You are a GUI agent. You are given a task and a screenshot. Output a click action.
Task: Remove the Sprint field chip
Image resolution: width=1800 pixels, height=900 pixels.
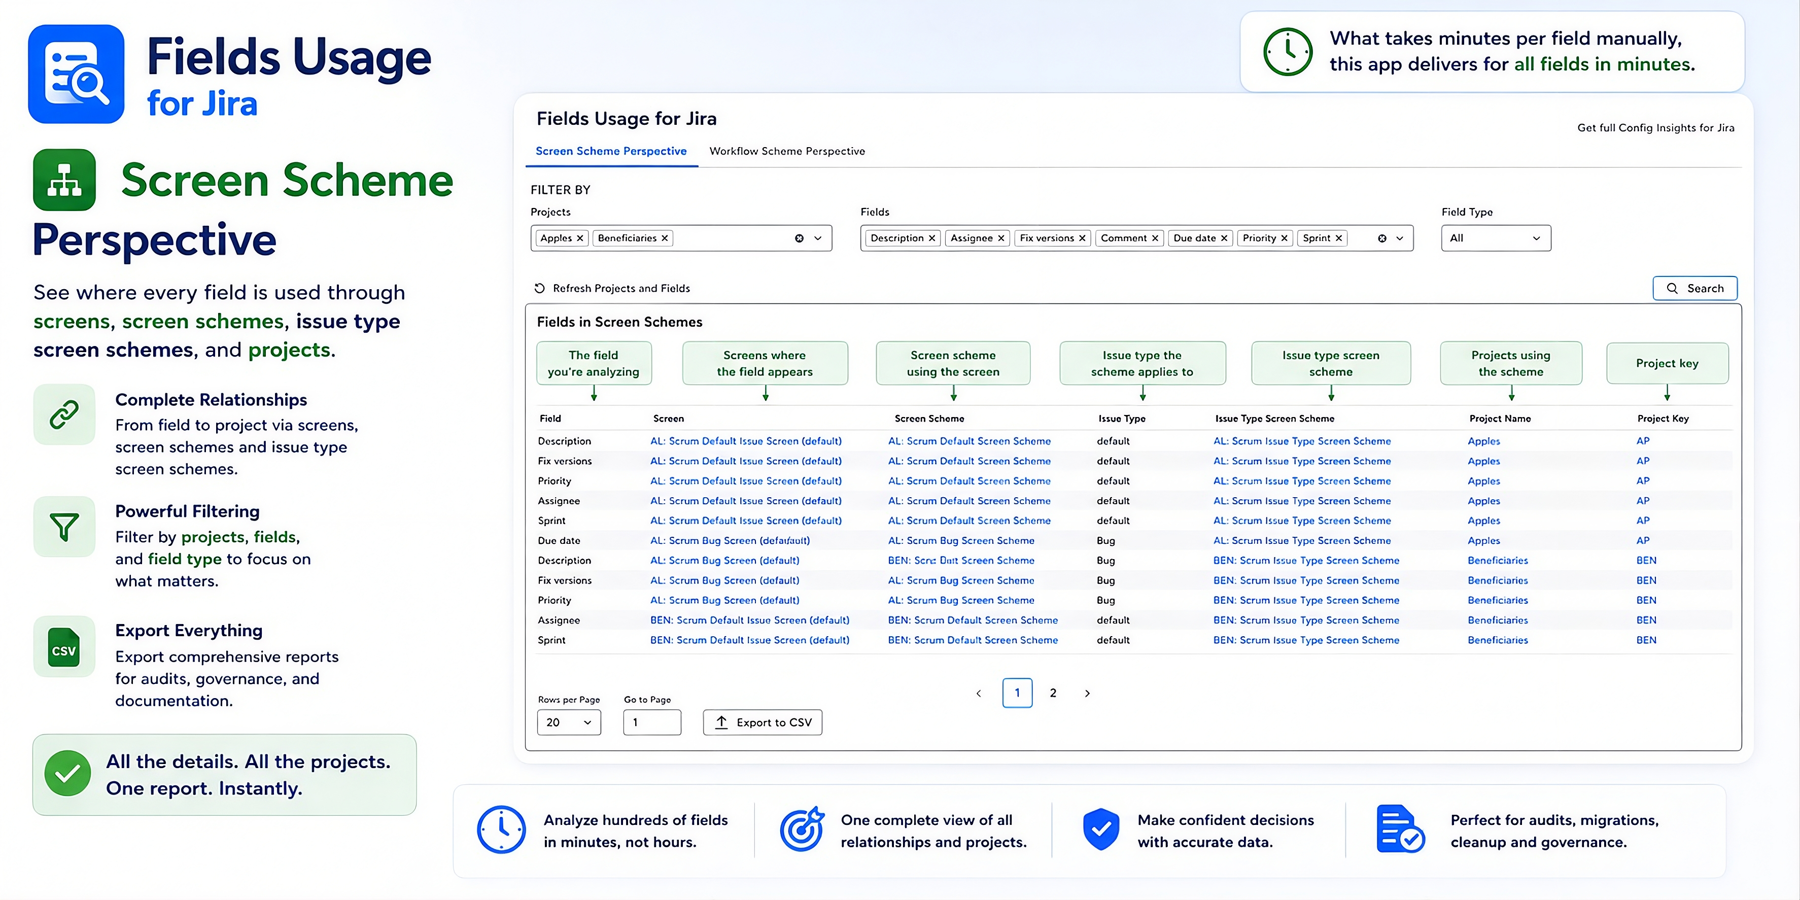[x=1339, y=238]
